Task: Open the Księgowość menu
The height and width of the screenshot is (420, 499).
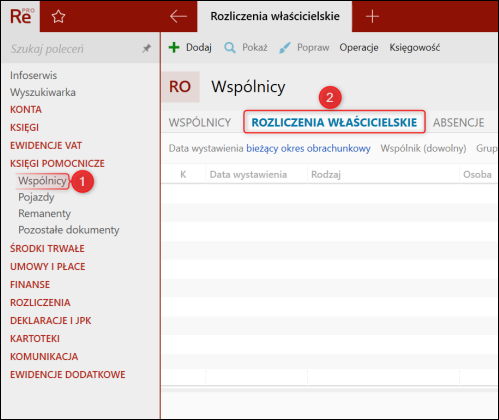Action: (415, 48)
